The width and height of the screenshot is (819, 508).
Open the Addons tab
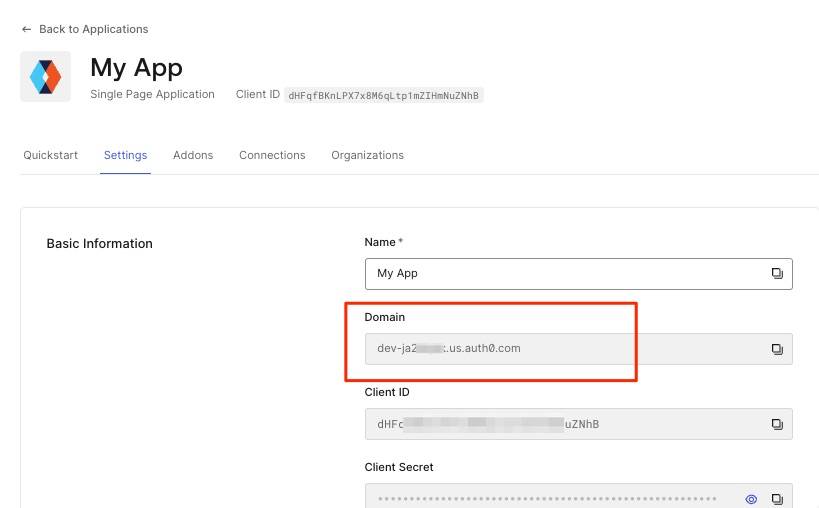193,155
